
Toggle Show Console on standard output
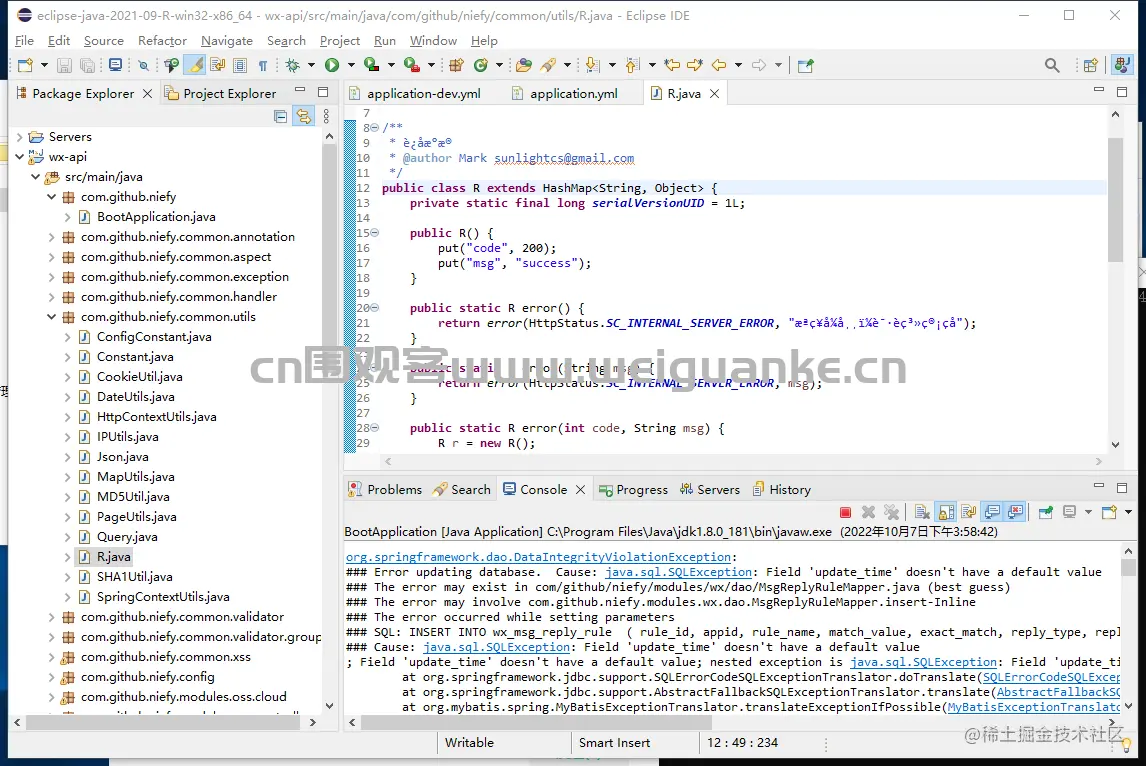click(993, 512)
